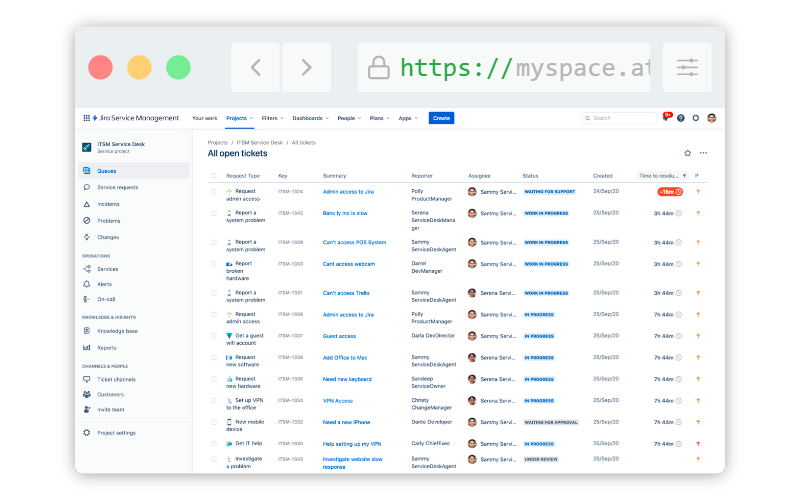The height and width of the screenshot is (500, 800).
Task: Open Knowledge base in the sidebar
Action: tap(117, 331)
